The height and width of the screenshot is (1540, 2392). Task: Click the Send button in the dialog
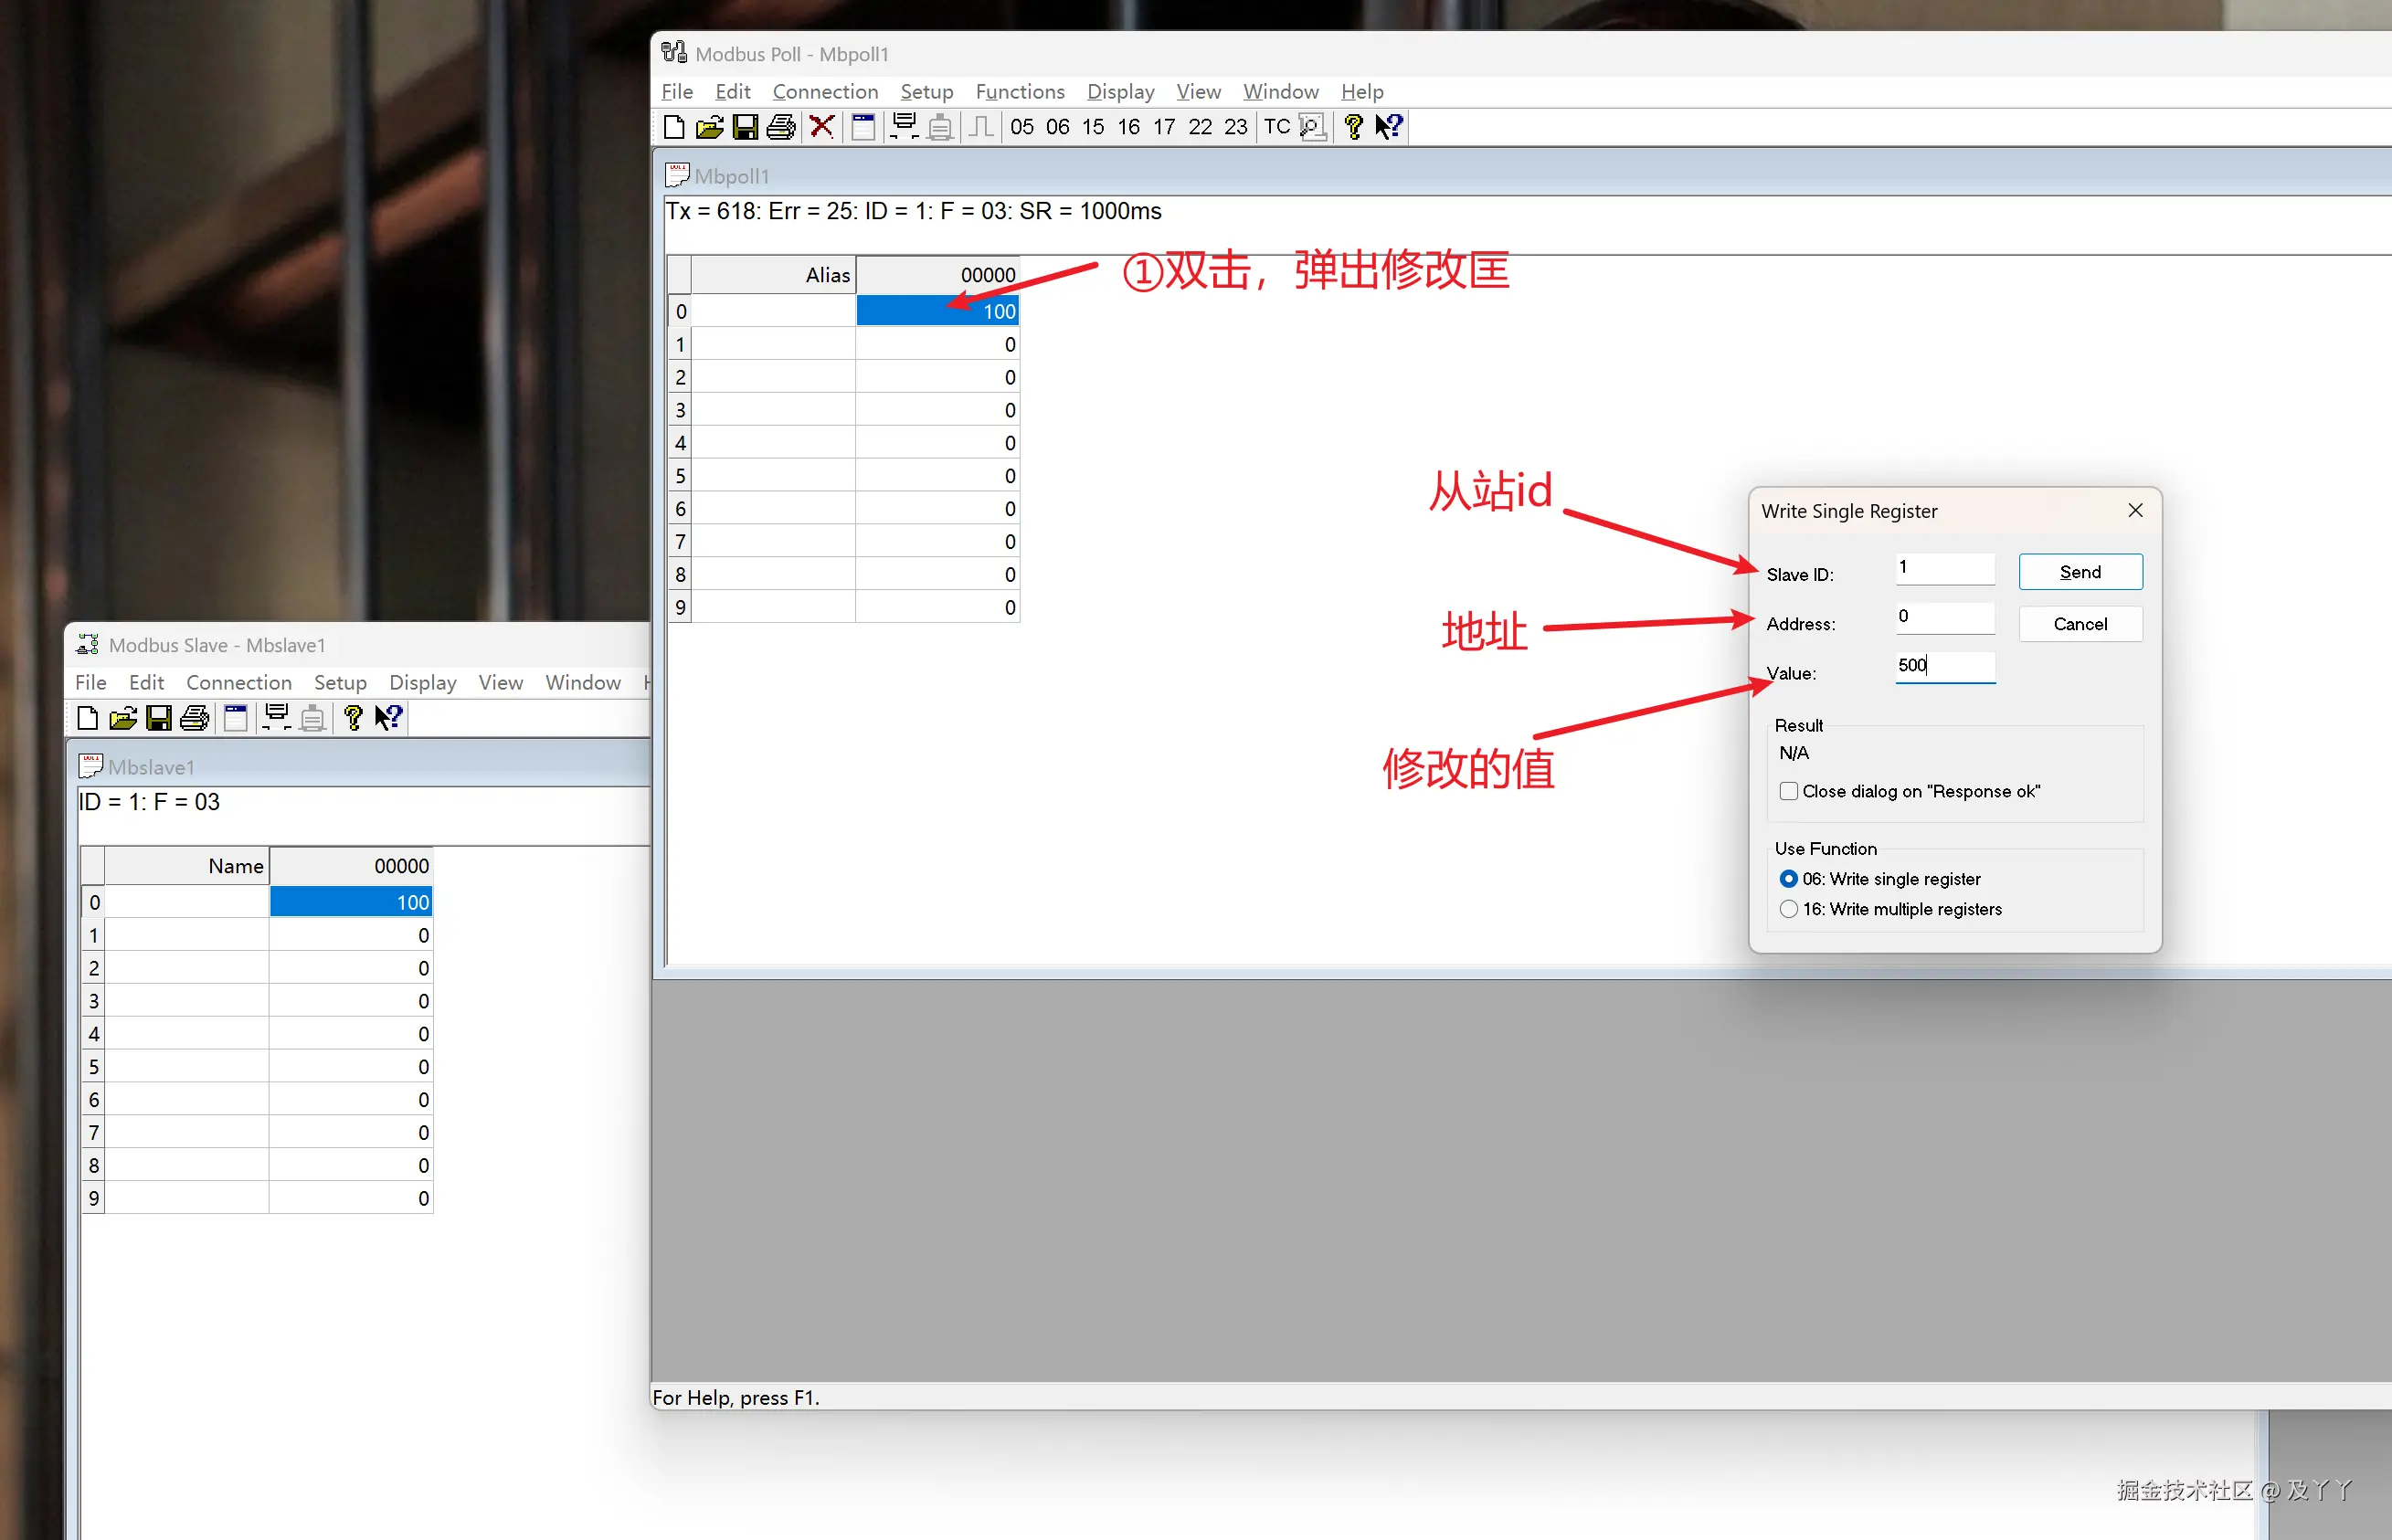click(x=2080, y=572)
